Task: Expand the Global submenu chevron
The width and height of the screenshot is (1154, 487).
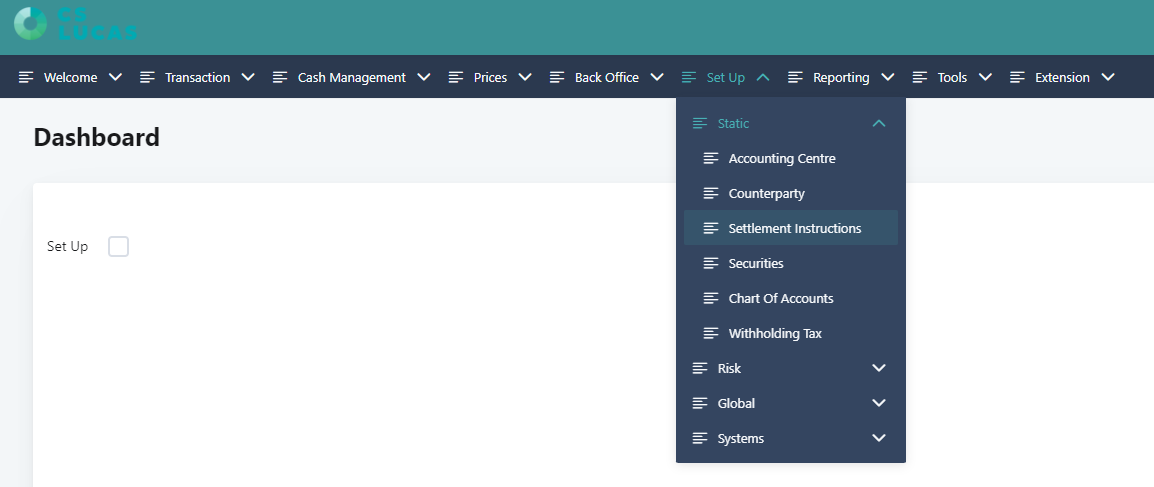Action: [x=879, y=403]
